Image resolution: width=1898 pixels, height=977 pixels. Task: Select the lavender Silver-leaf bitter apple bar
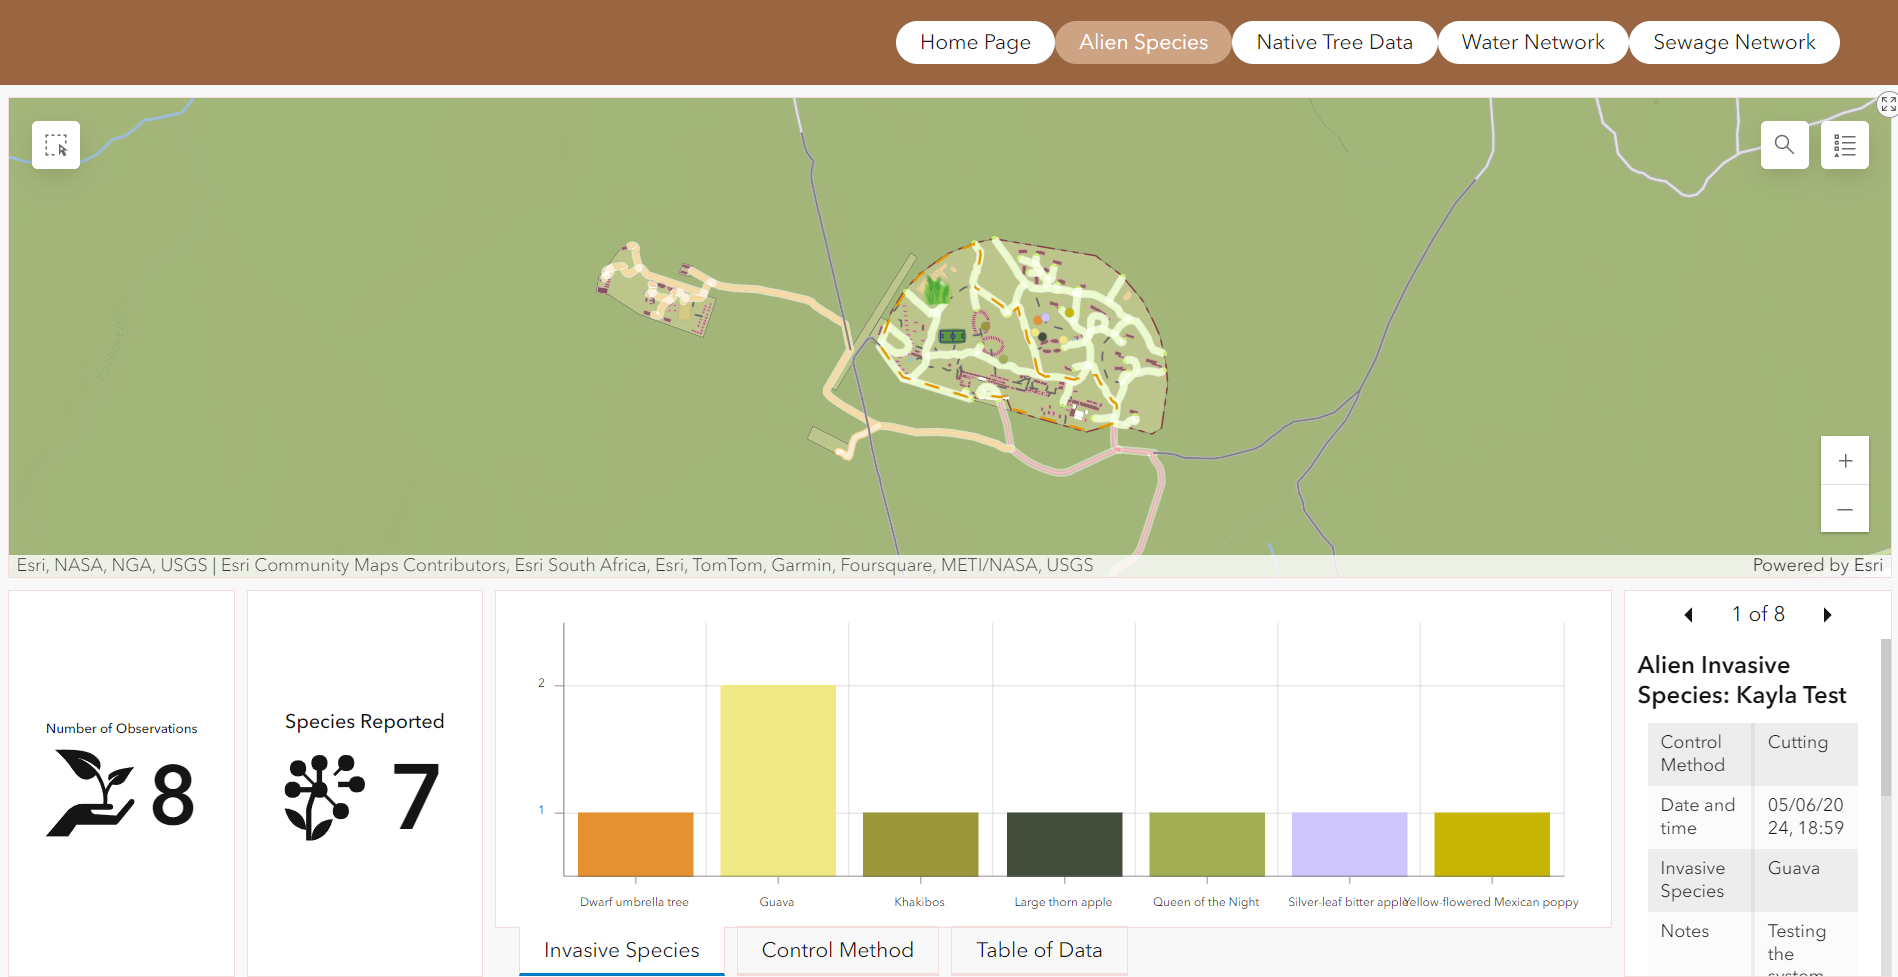pyautogui.click(x=1350, y=844)
